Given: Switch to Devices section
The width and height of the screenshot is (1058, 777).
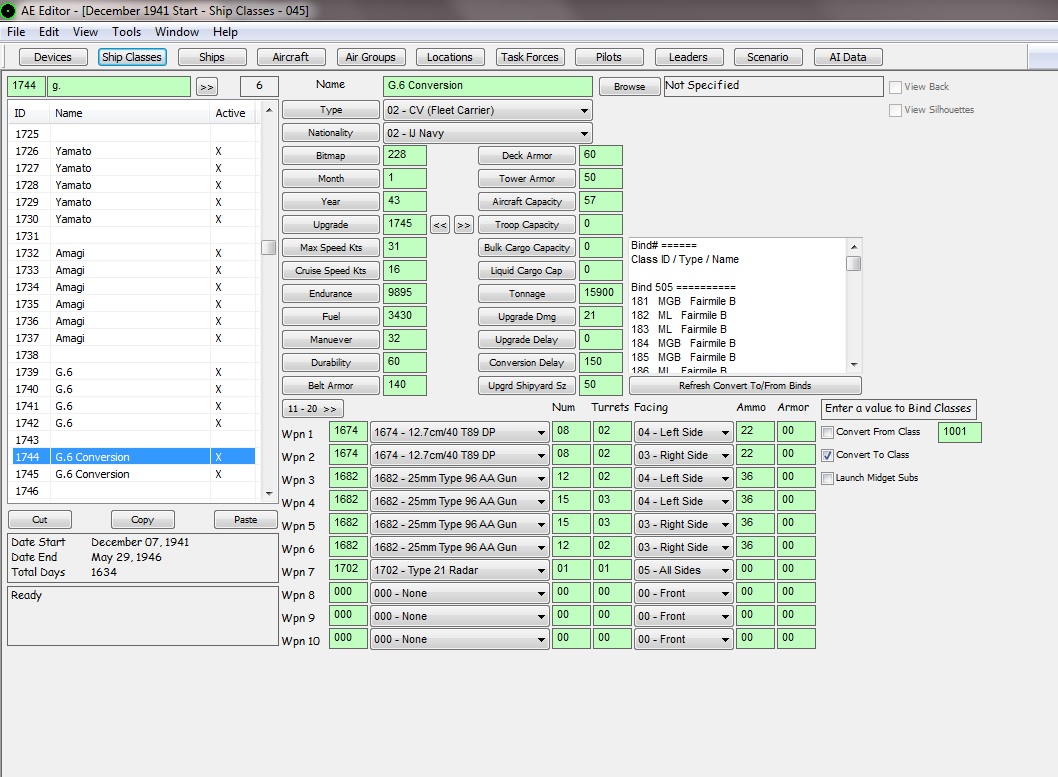Looking at the screenshot, I should click(x=53, y=57).
